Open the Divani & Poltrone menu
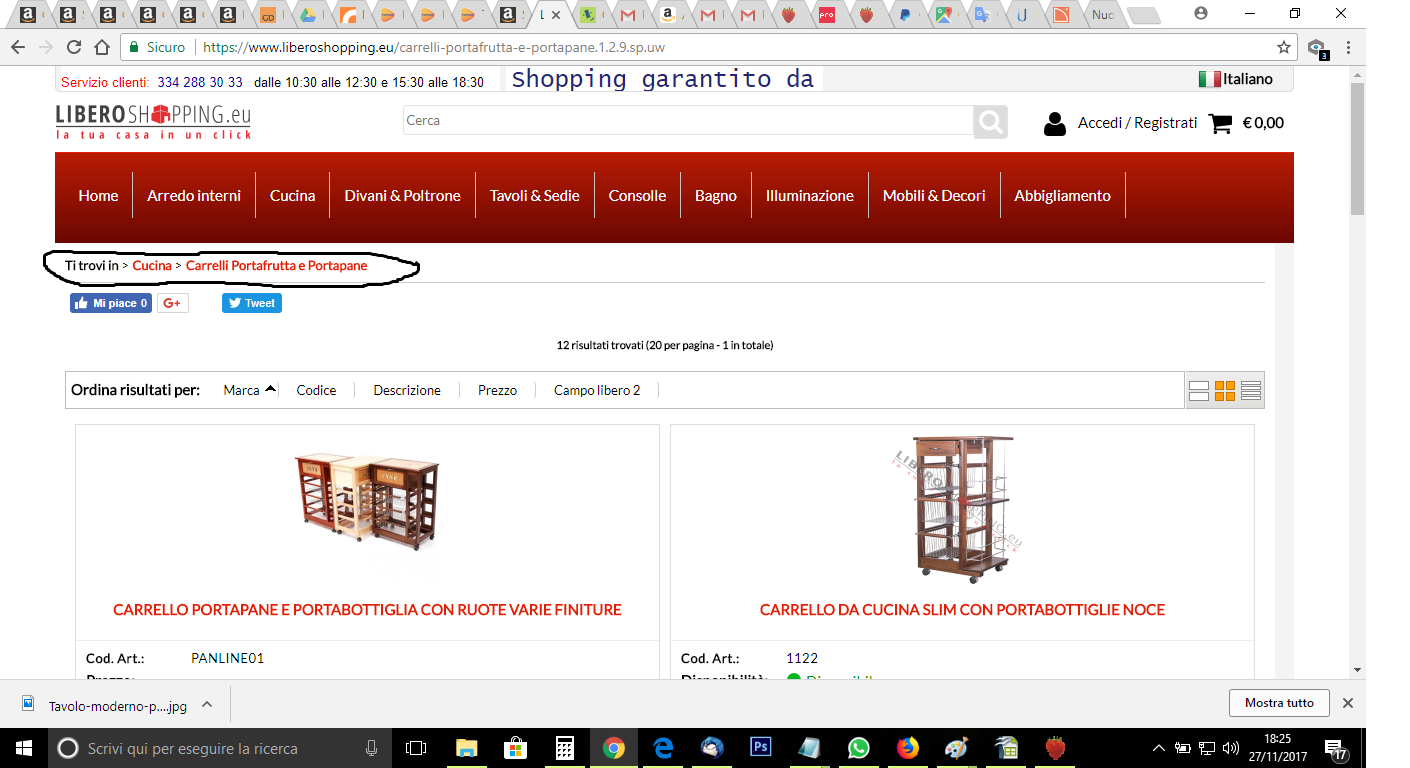Image resolution: width=1410 pixels, height=768 pixels. click(403, 196)
